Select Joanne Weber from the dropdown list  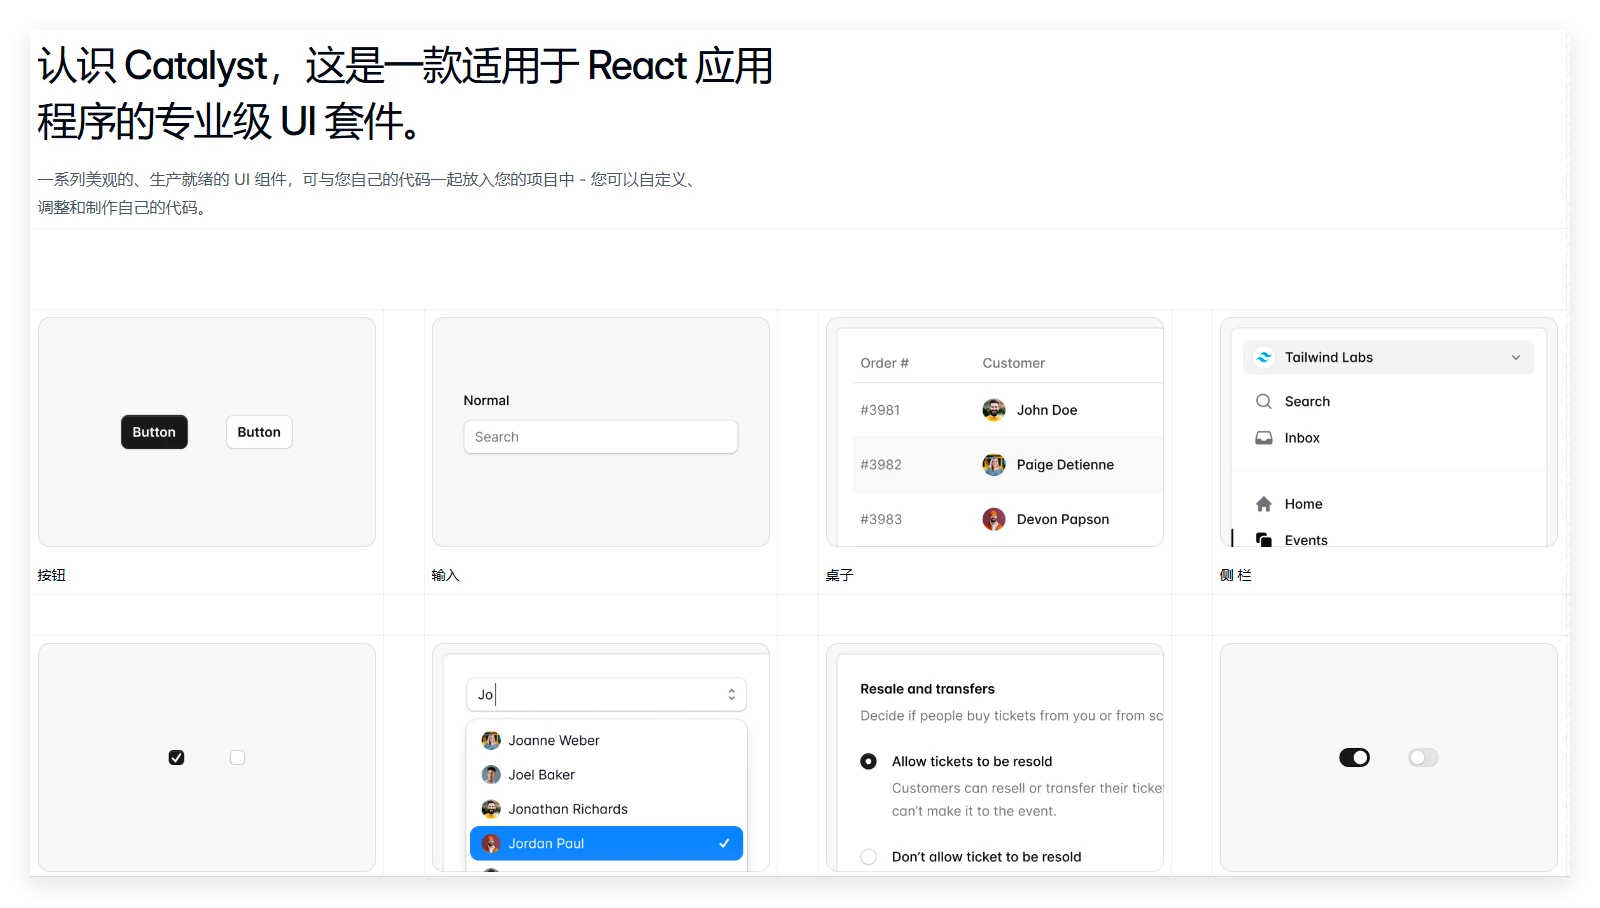pos(554,740)
